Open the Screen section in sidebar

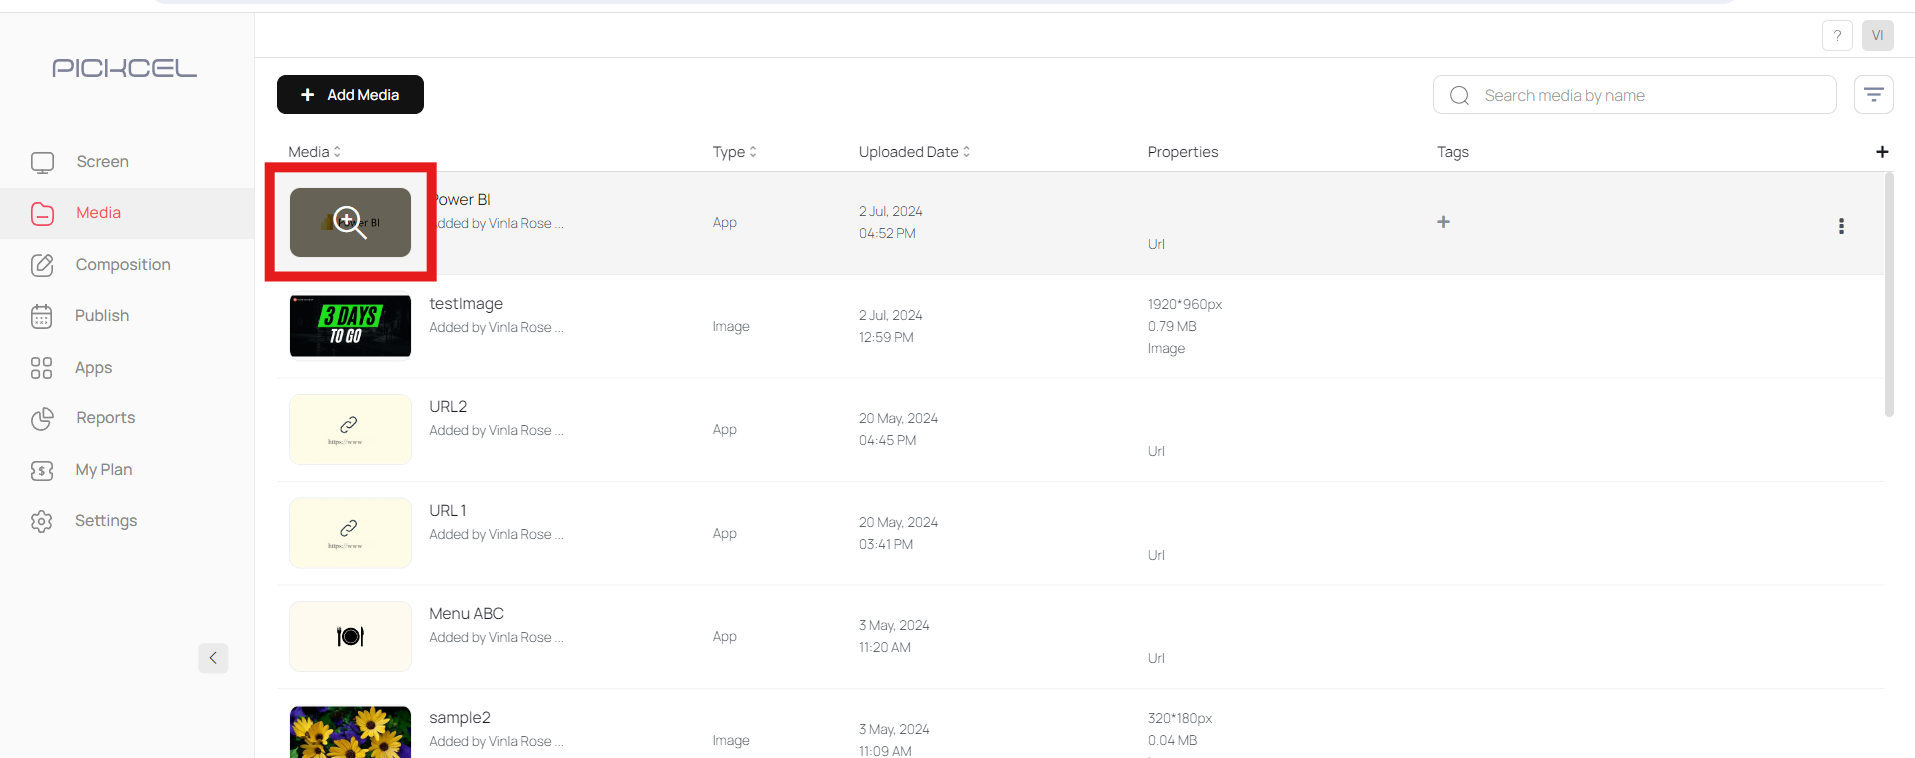101,161
